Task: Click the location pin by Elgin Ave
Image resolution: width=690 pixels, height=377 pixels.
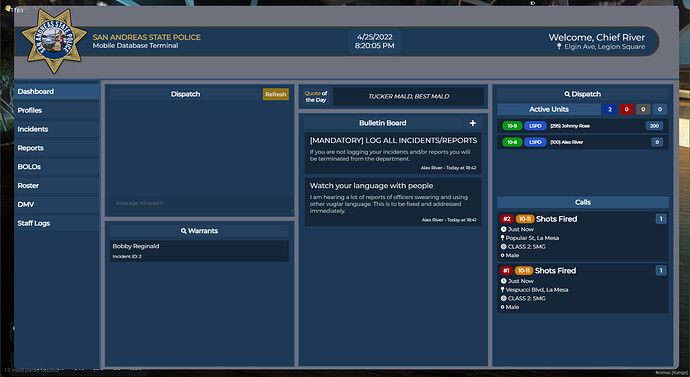Action: click(559, 47)
